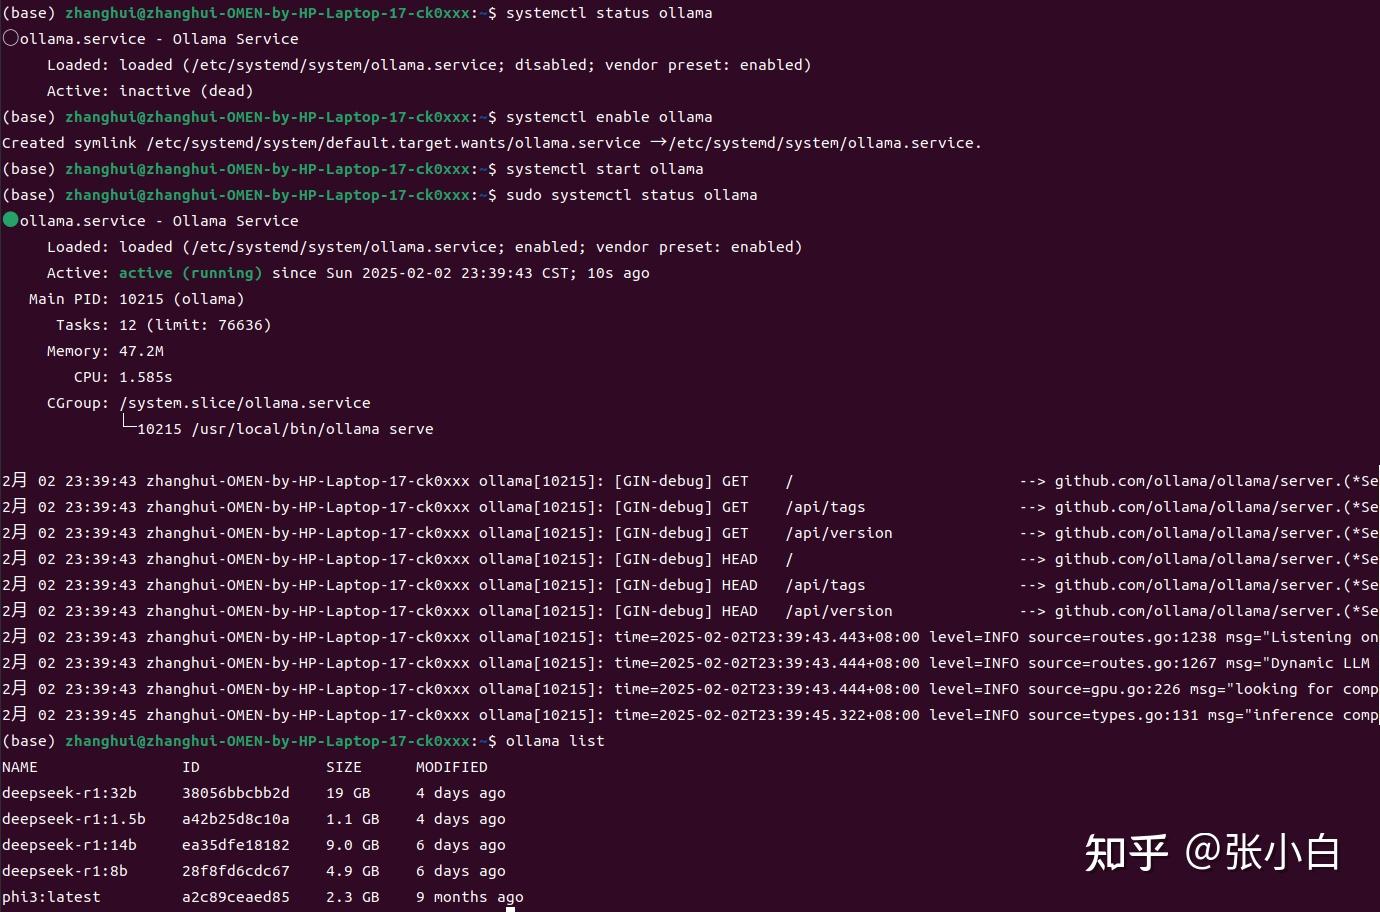This screenshot has width=1380, height=912.
Task: Click the /api/version HEAD request line
Action: [839, 610]
